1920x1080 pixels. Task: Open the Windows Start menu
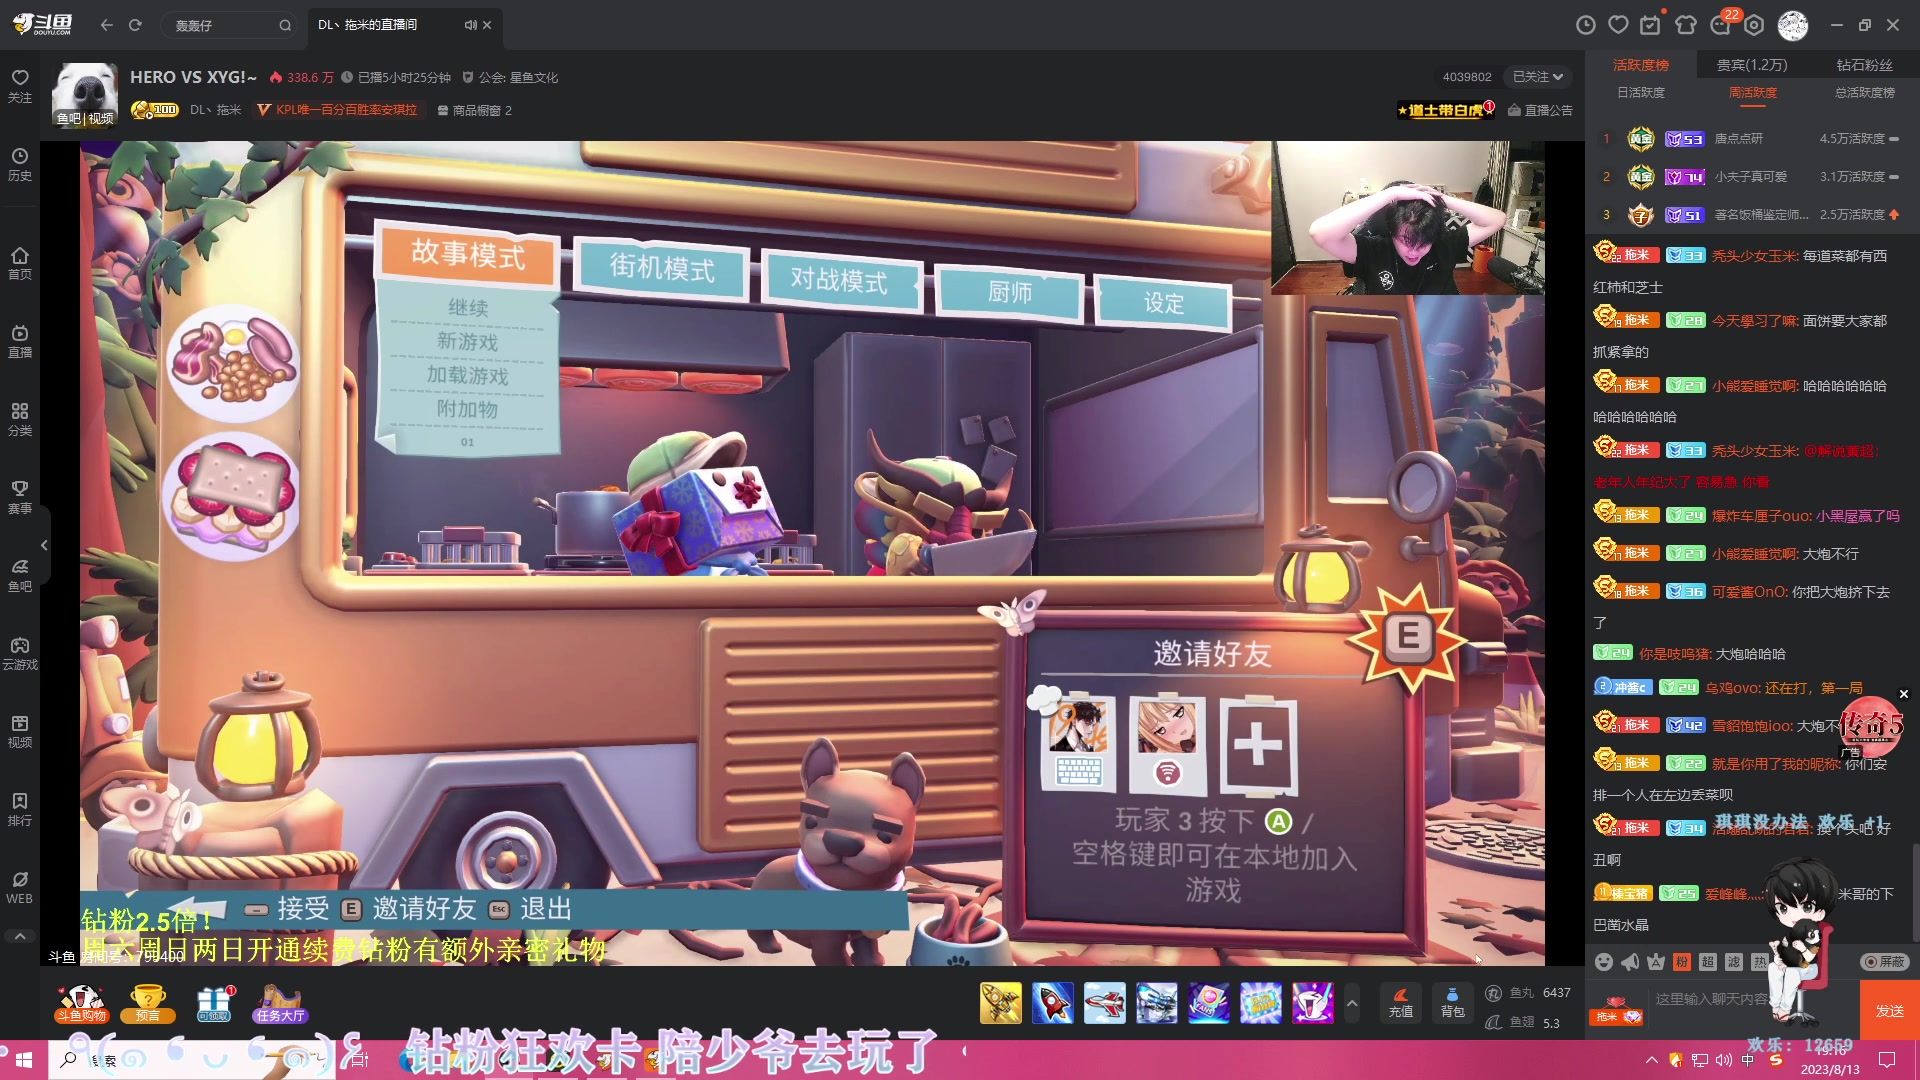(24, 1060)
